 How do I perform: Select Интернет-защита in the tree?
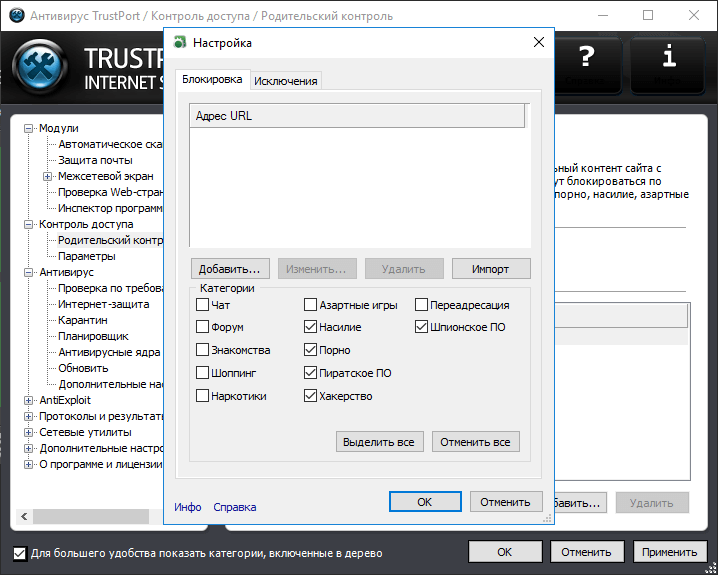coord(103,304)
